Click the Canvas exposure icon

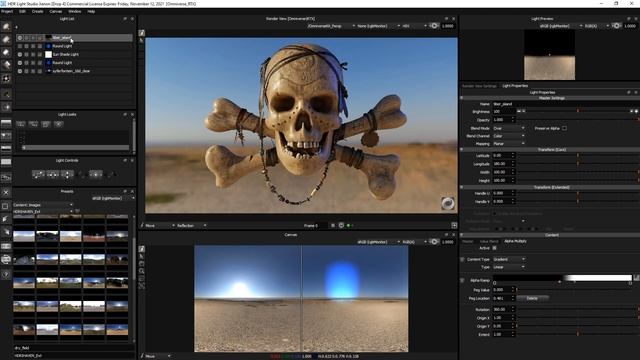(x=434, y=242)
